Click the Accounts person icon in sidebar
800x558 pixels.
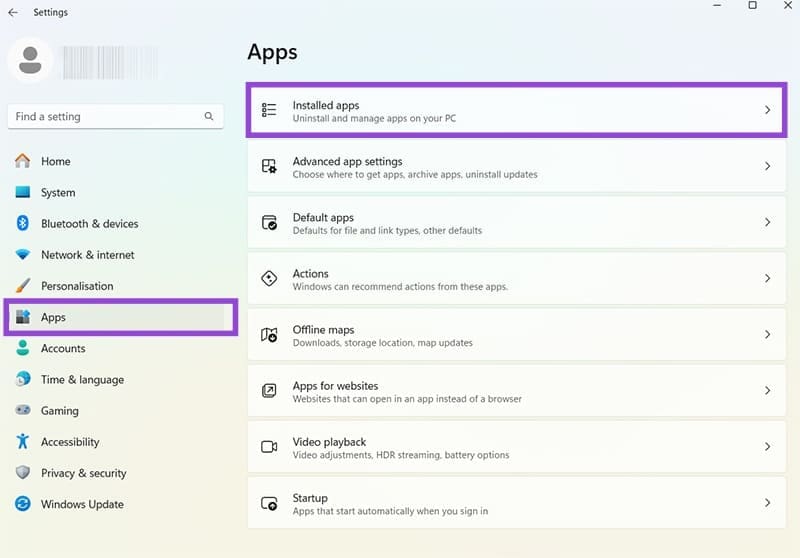22,348
